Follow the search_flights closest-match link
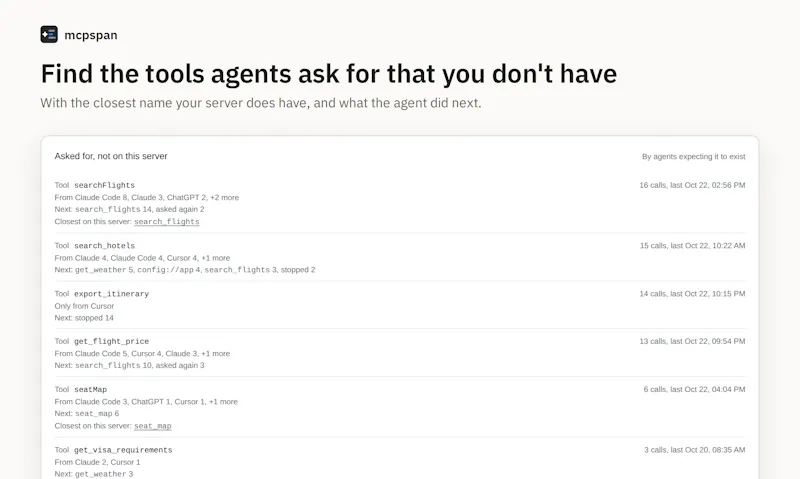This screenshot has width=800, height=479. (167, 222)
